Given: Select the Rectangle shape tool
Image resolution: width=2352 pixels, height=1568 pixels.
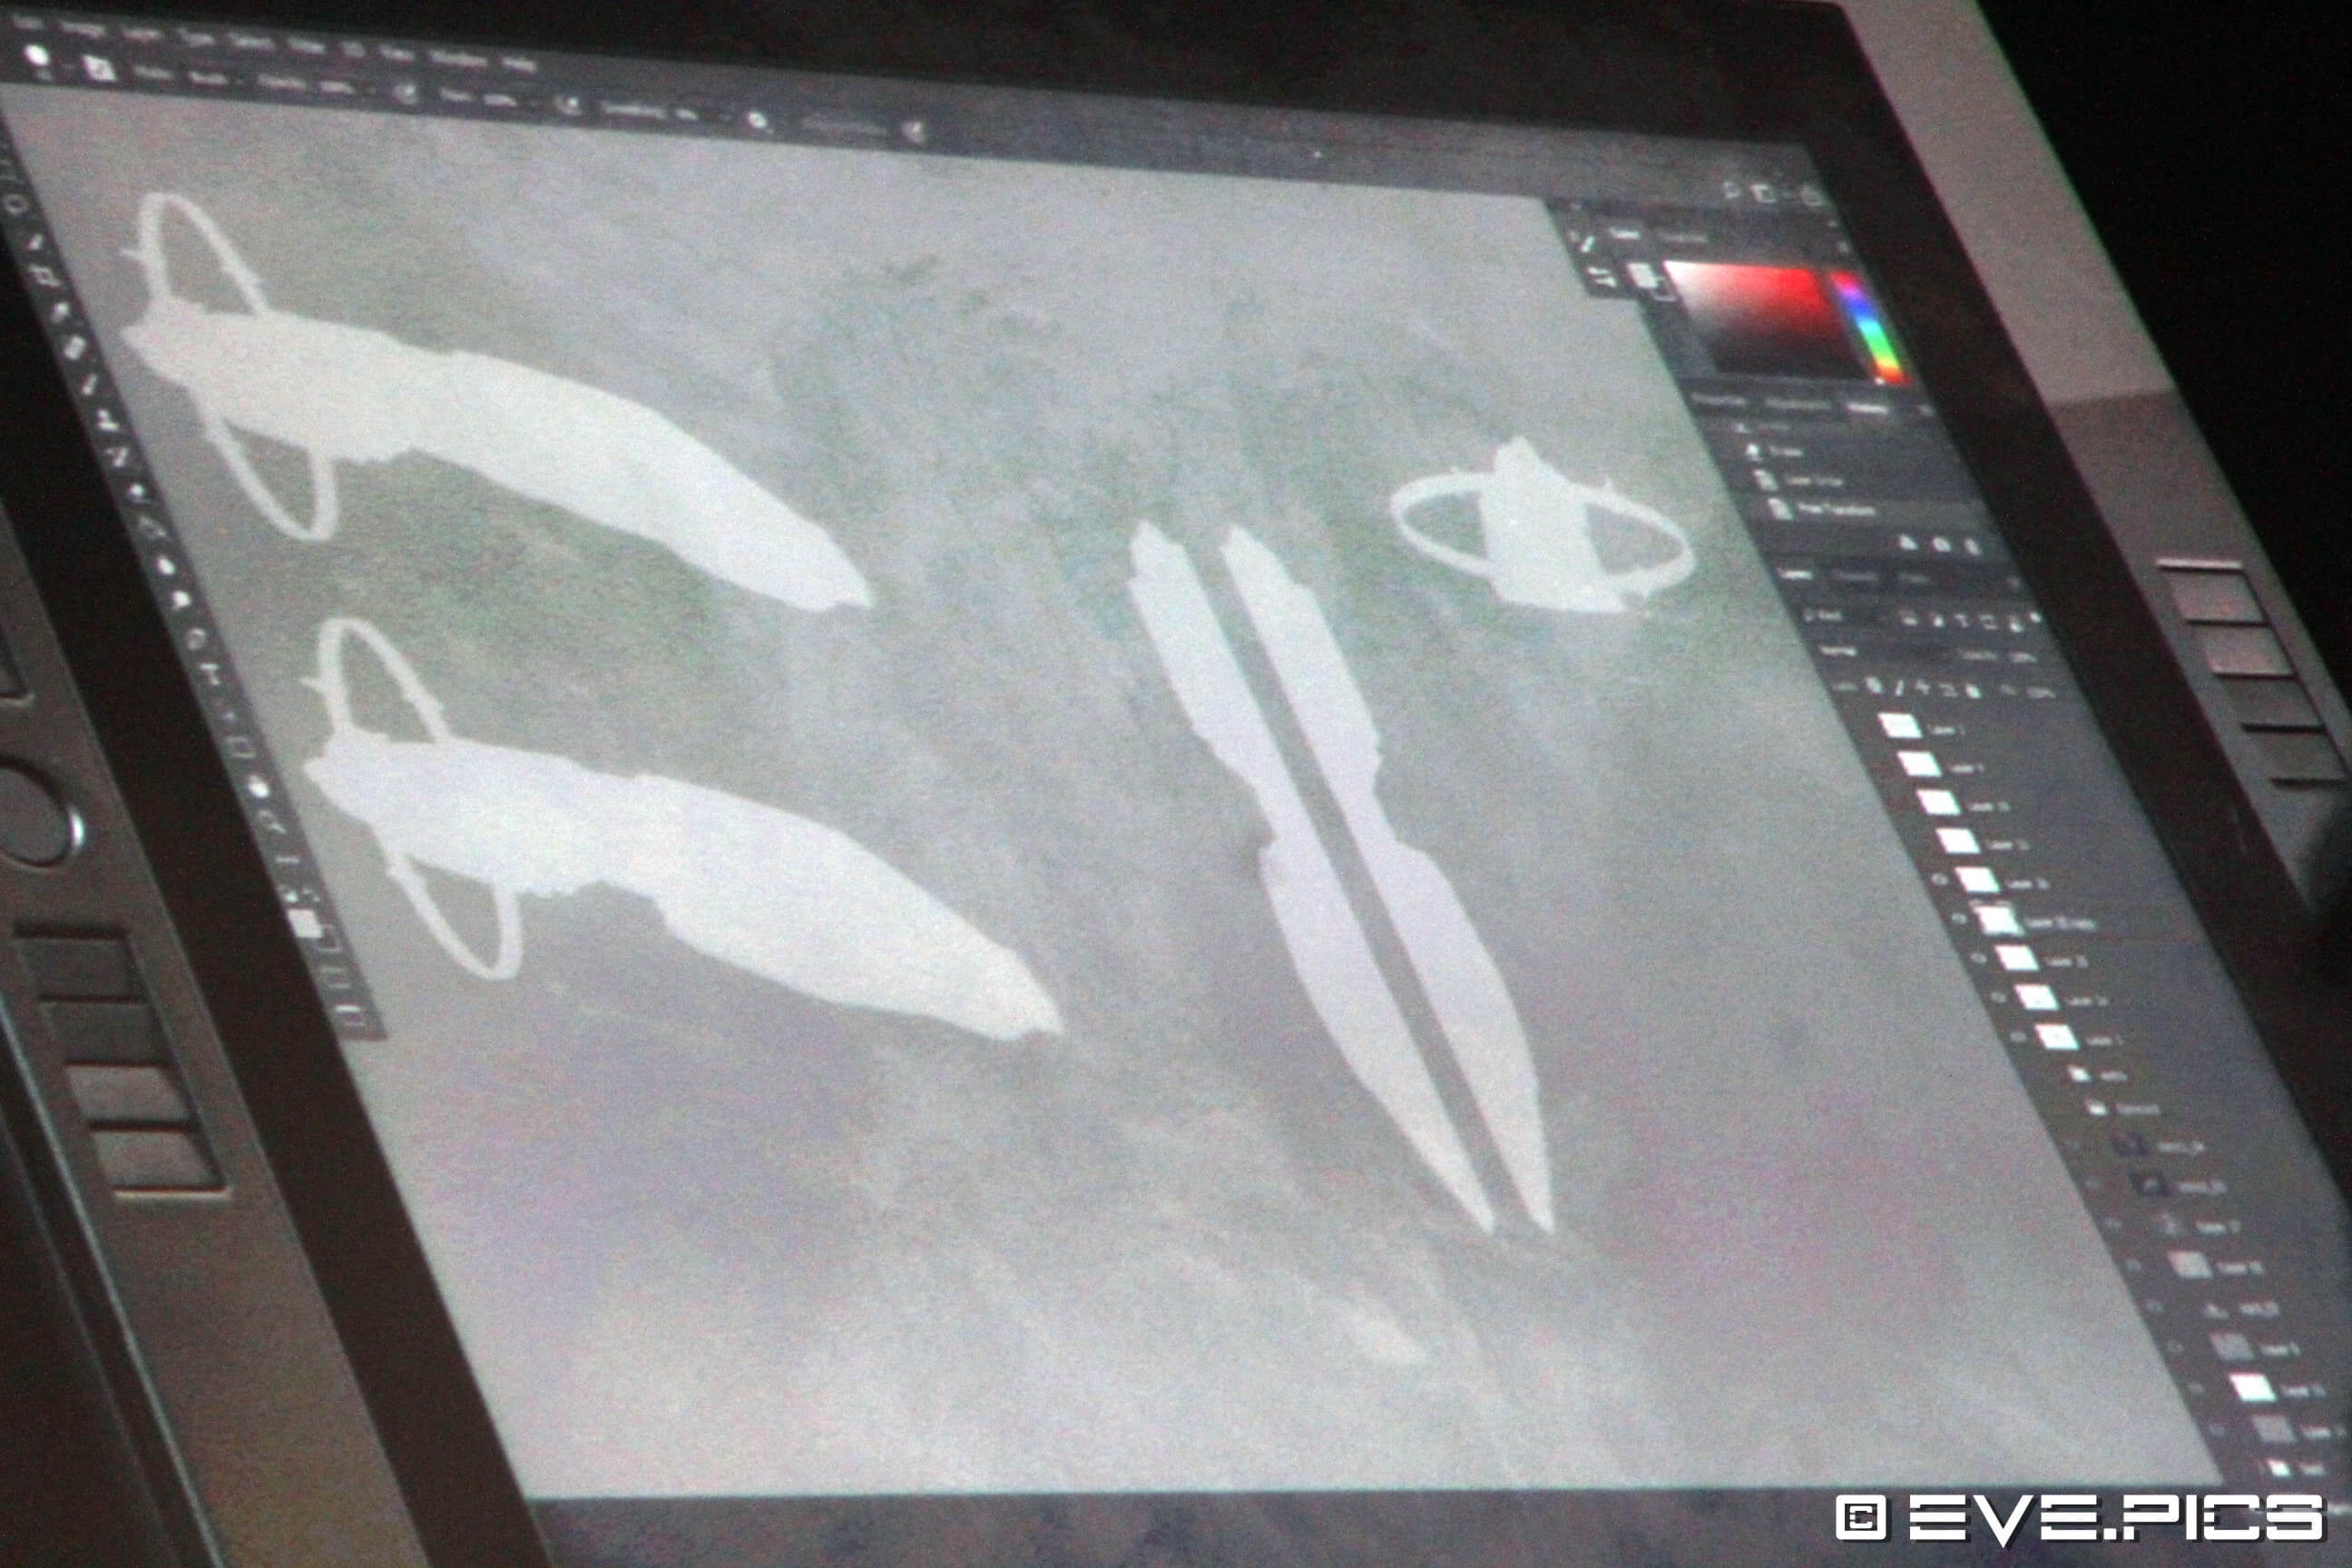Looking at the screenshot, I should (x=241, y=746).
